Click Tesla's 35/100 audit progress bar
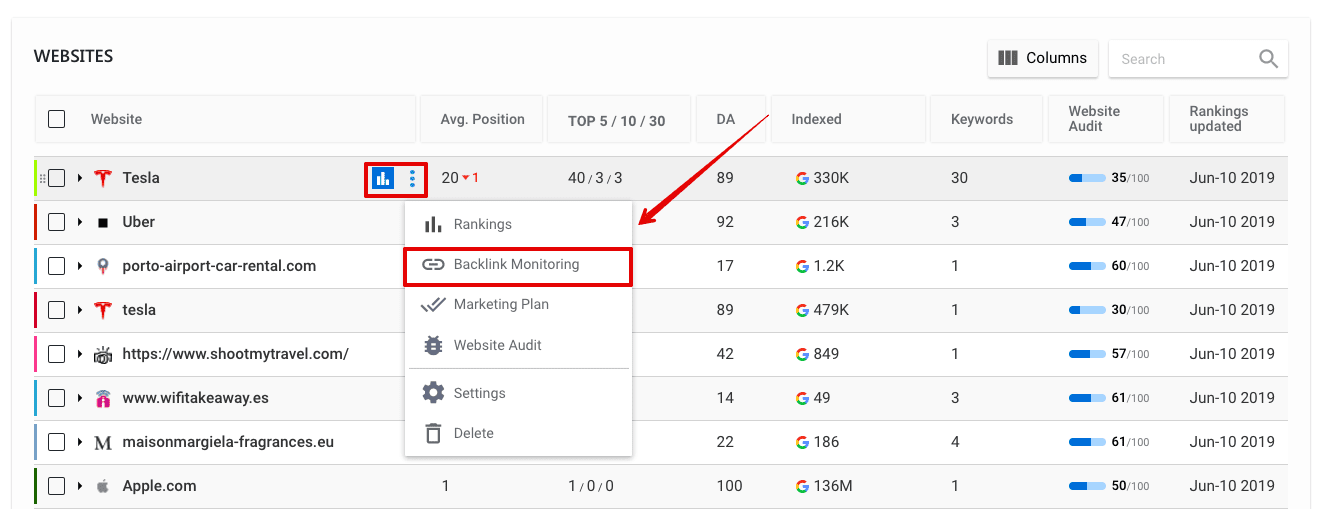1323x509 pixels. click(x=1087, y=178)
